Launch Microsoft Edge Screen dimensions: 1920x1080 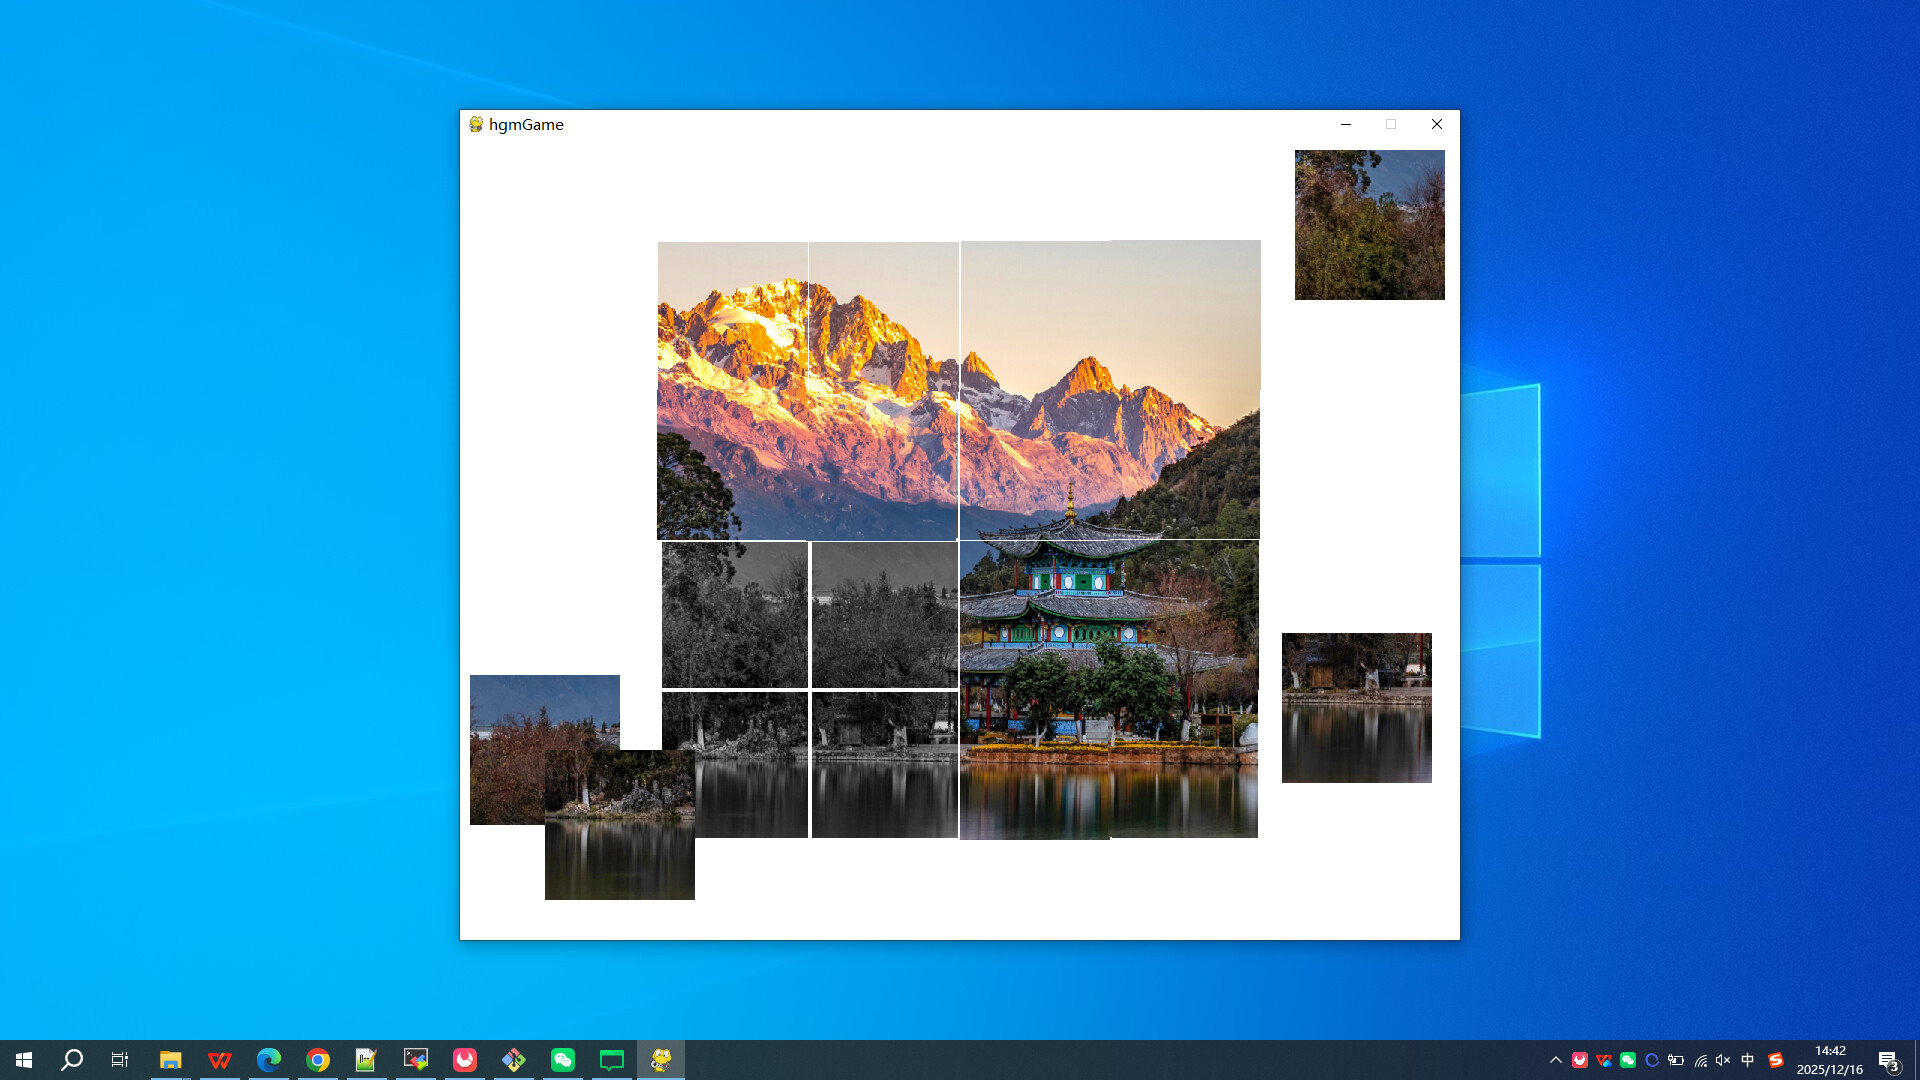click(268, 1059)
